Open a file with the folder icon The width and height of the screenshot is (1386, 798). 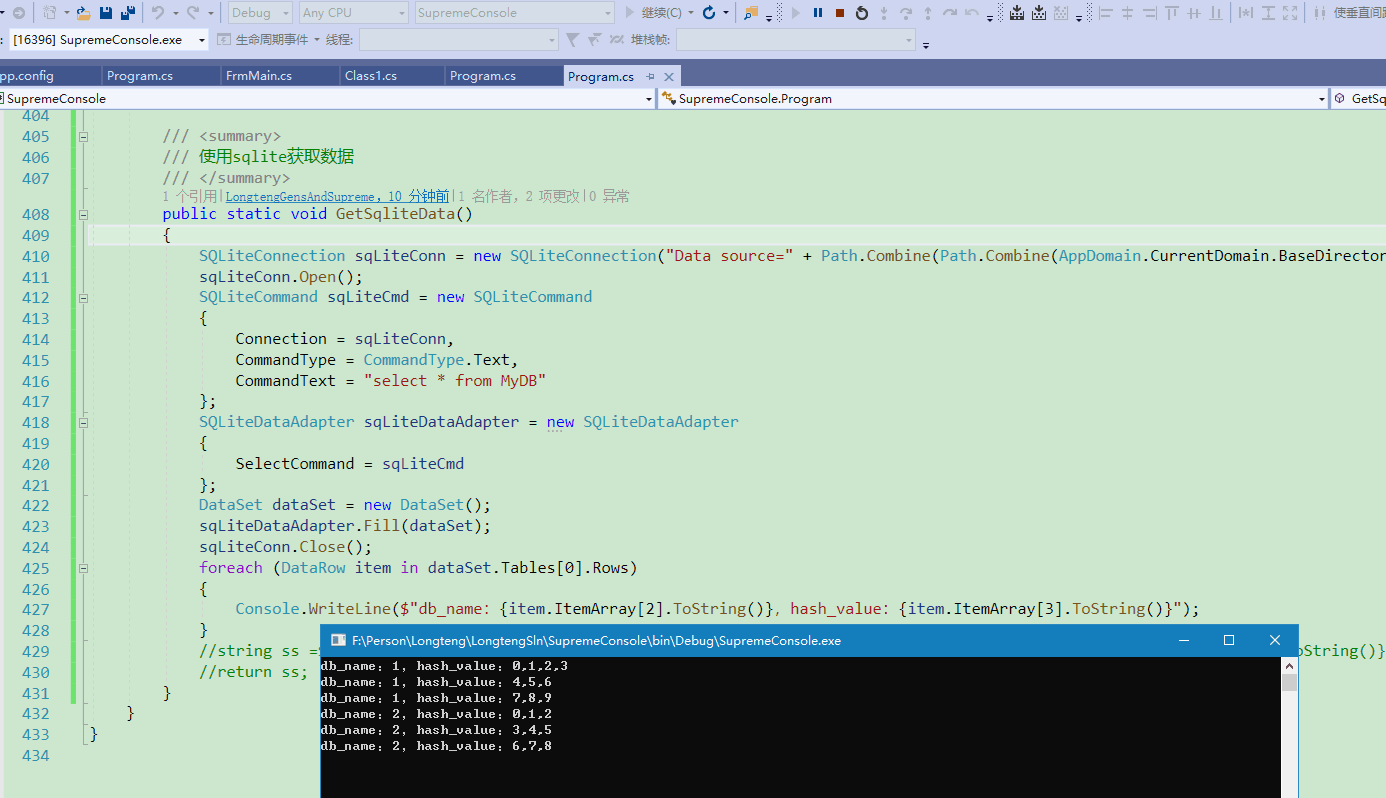click(83, 13)
